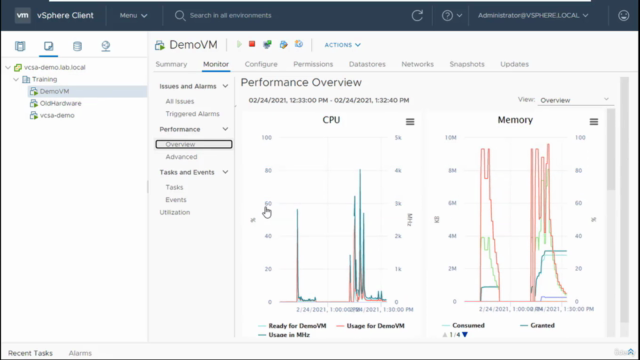Click the charts area vertical scrollbar
Screen dimensions: 640x360
click(x=611, y=149)
